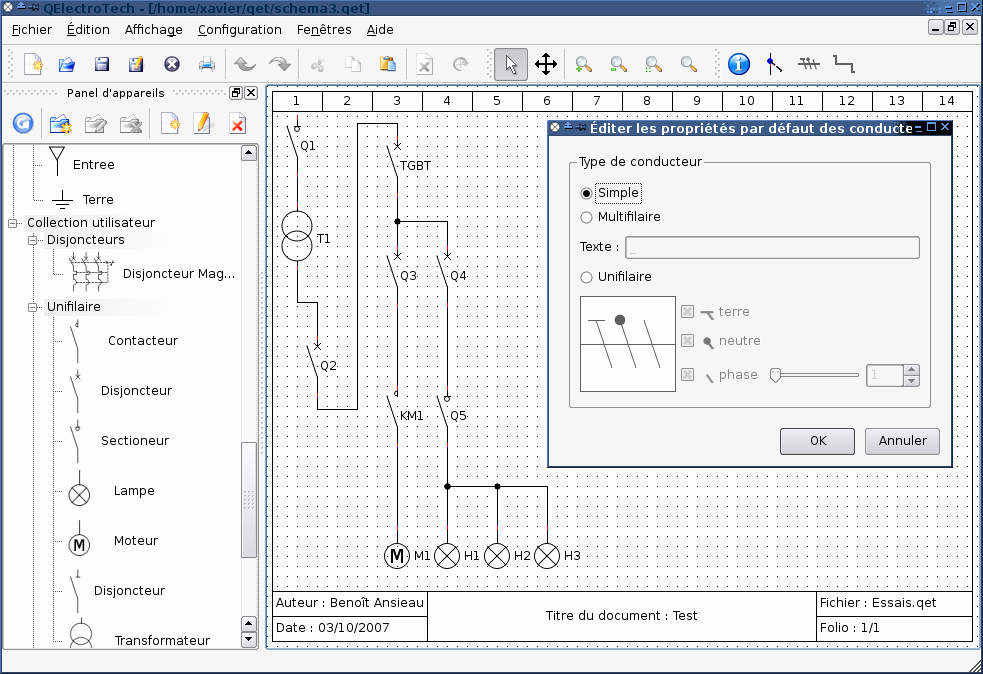Toggle the terre checkbox
Screen dimensions: 983x674
688,312
